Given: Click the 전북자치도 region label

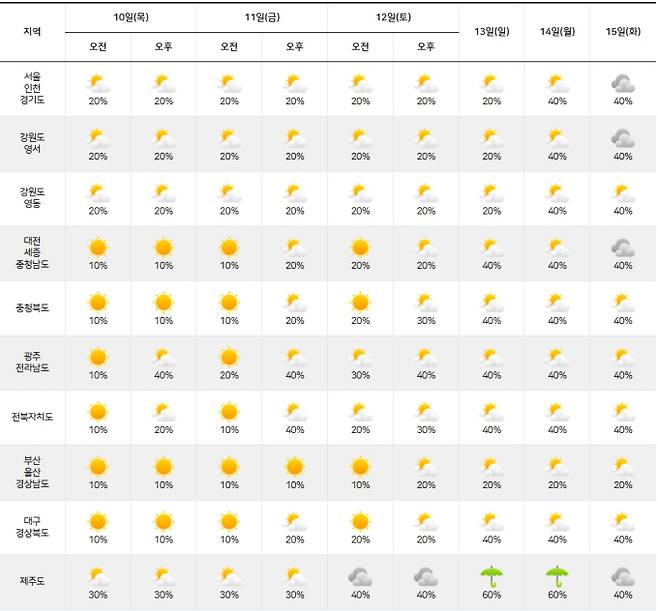Looking at the screenshot, I should coord(32,417).
